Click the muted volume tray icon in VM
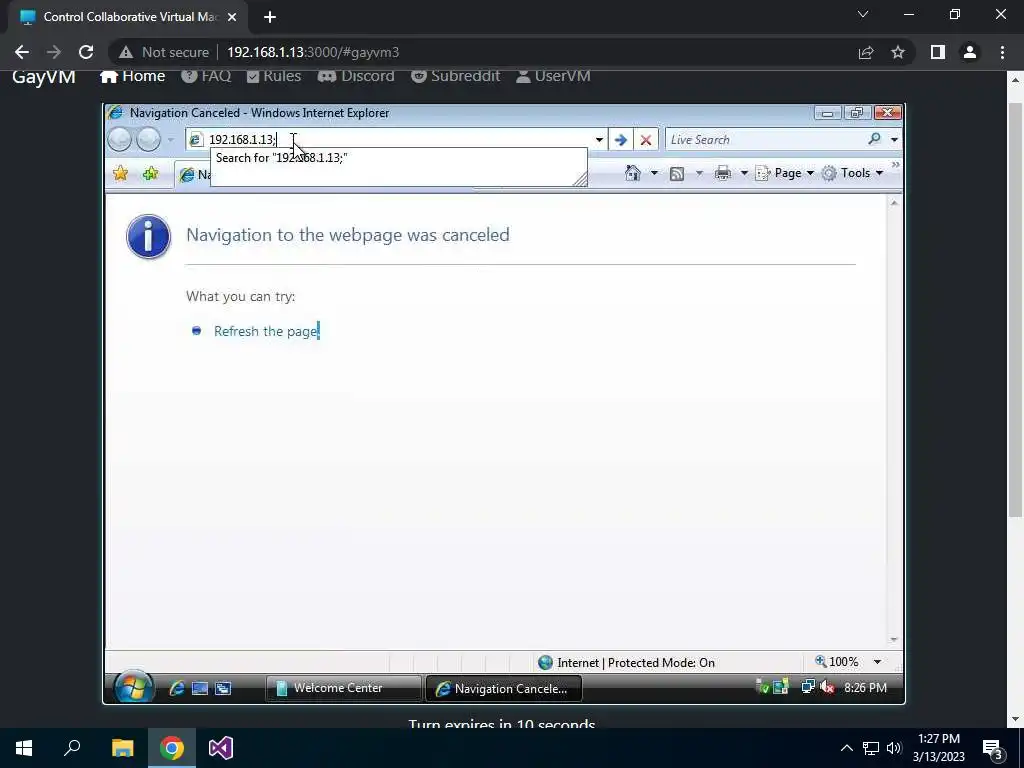 point(827,687)
